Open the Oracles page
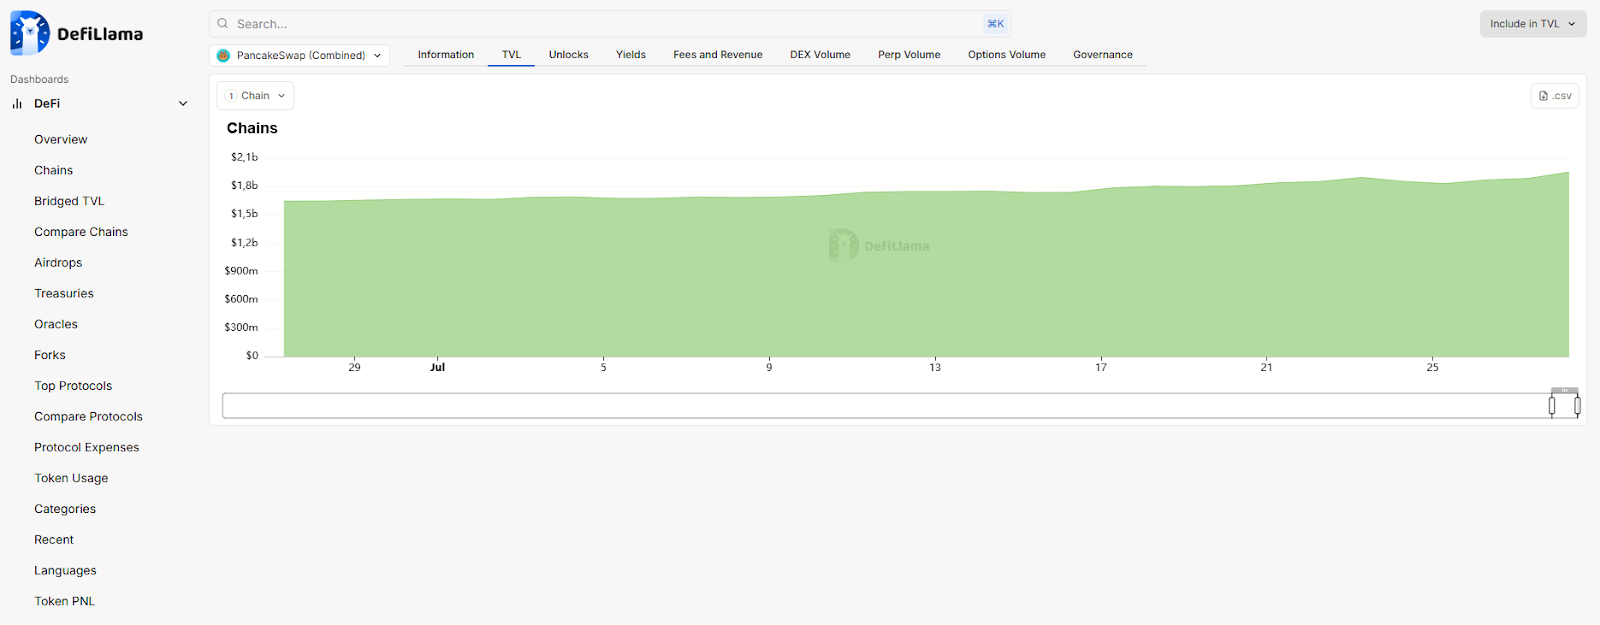 point(56,325)
